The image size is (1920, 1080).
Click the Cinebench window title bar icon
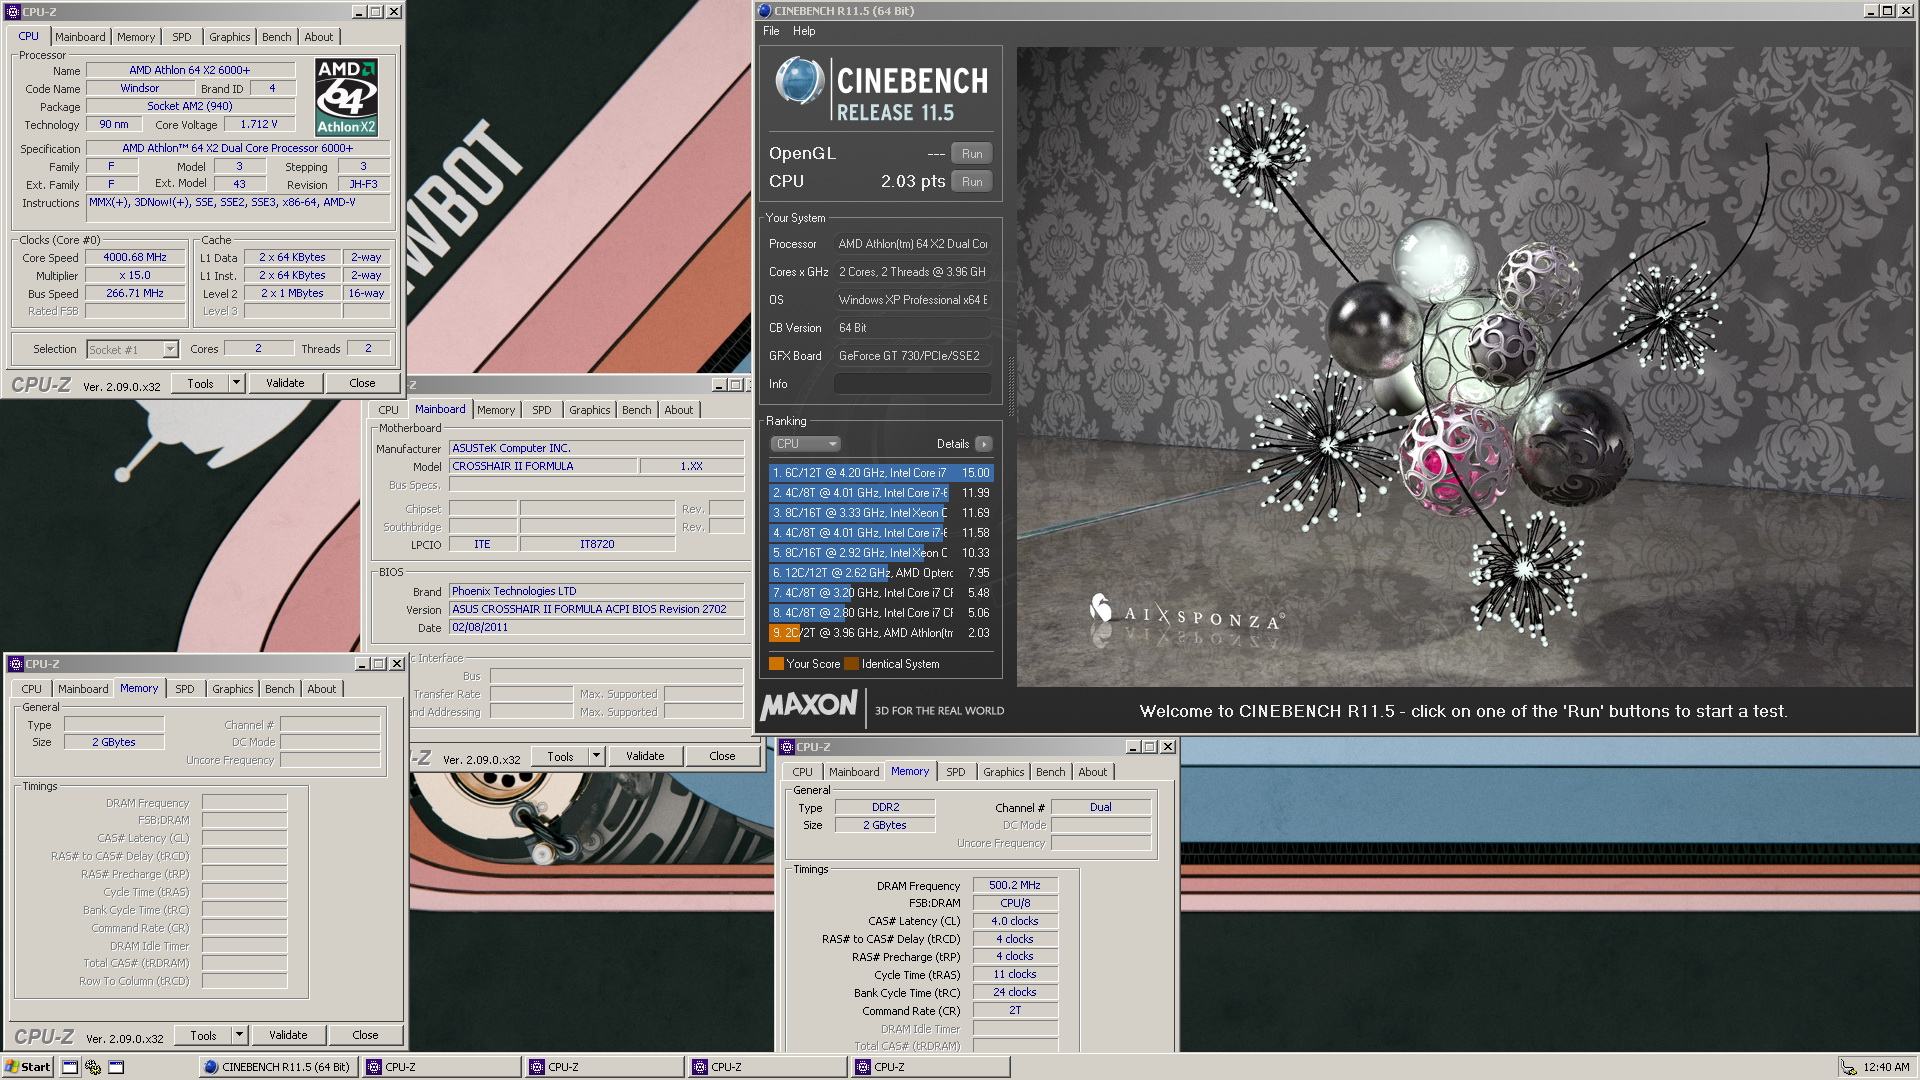[x=765, y=11]
